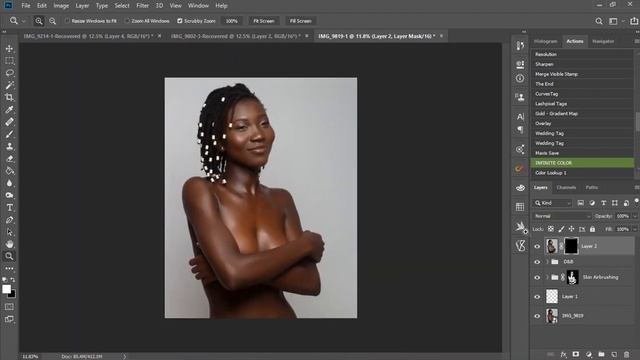The width and height of the screenshot is (640, 360).
Task: Open the search icon at top right
Action: (599, 21)
